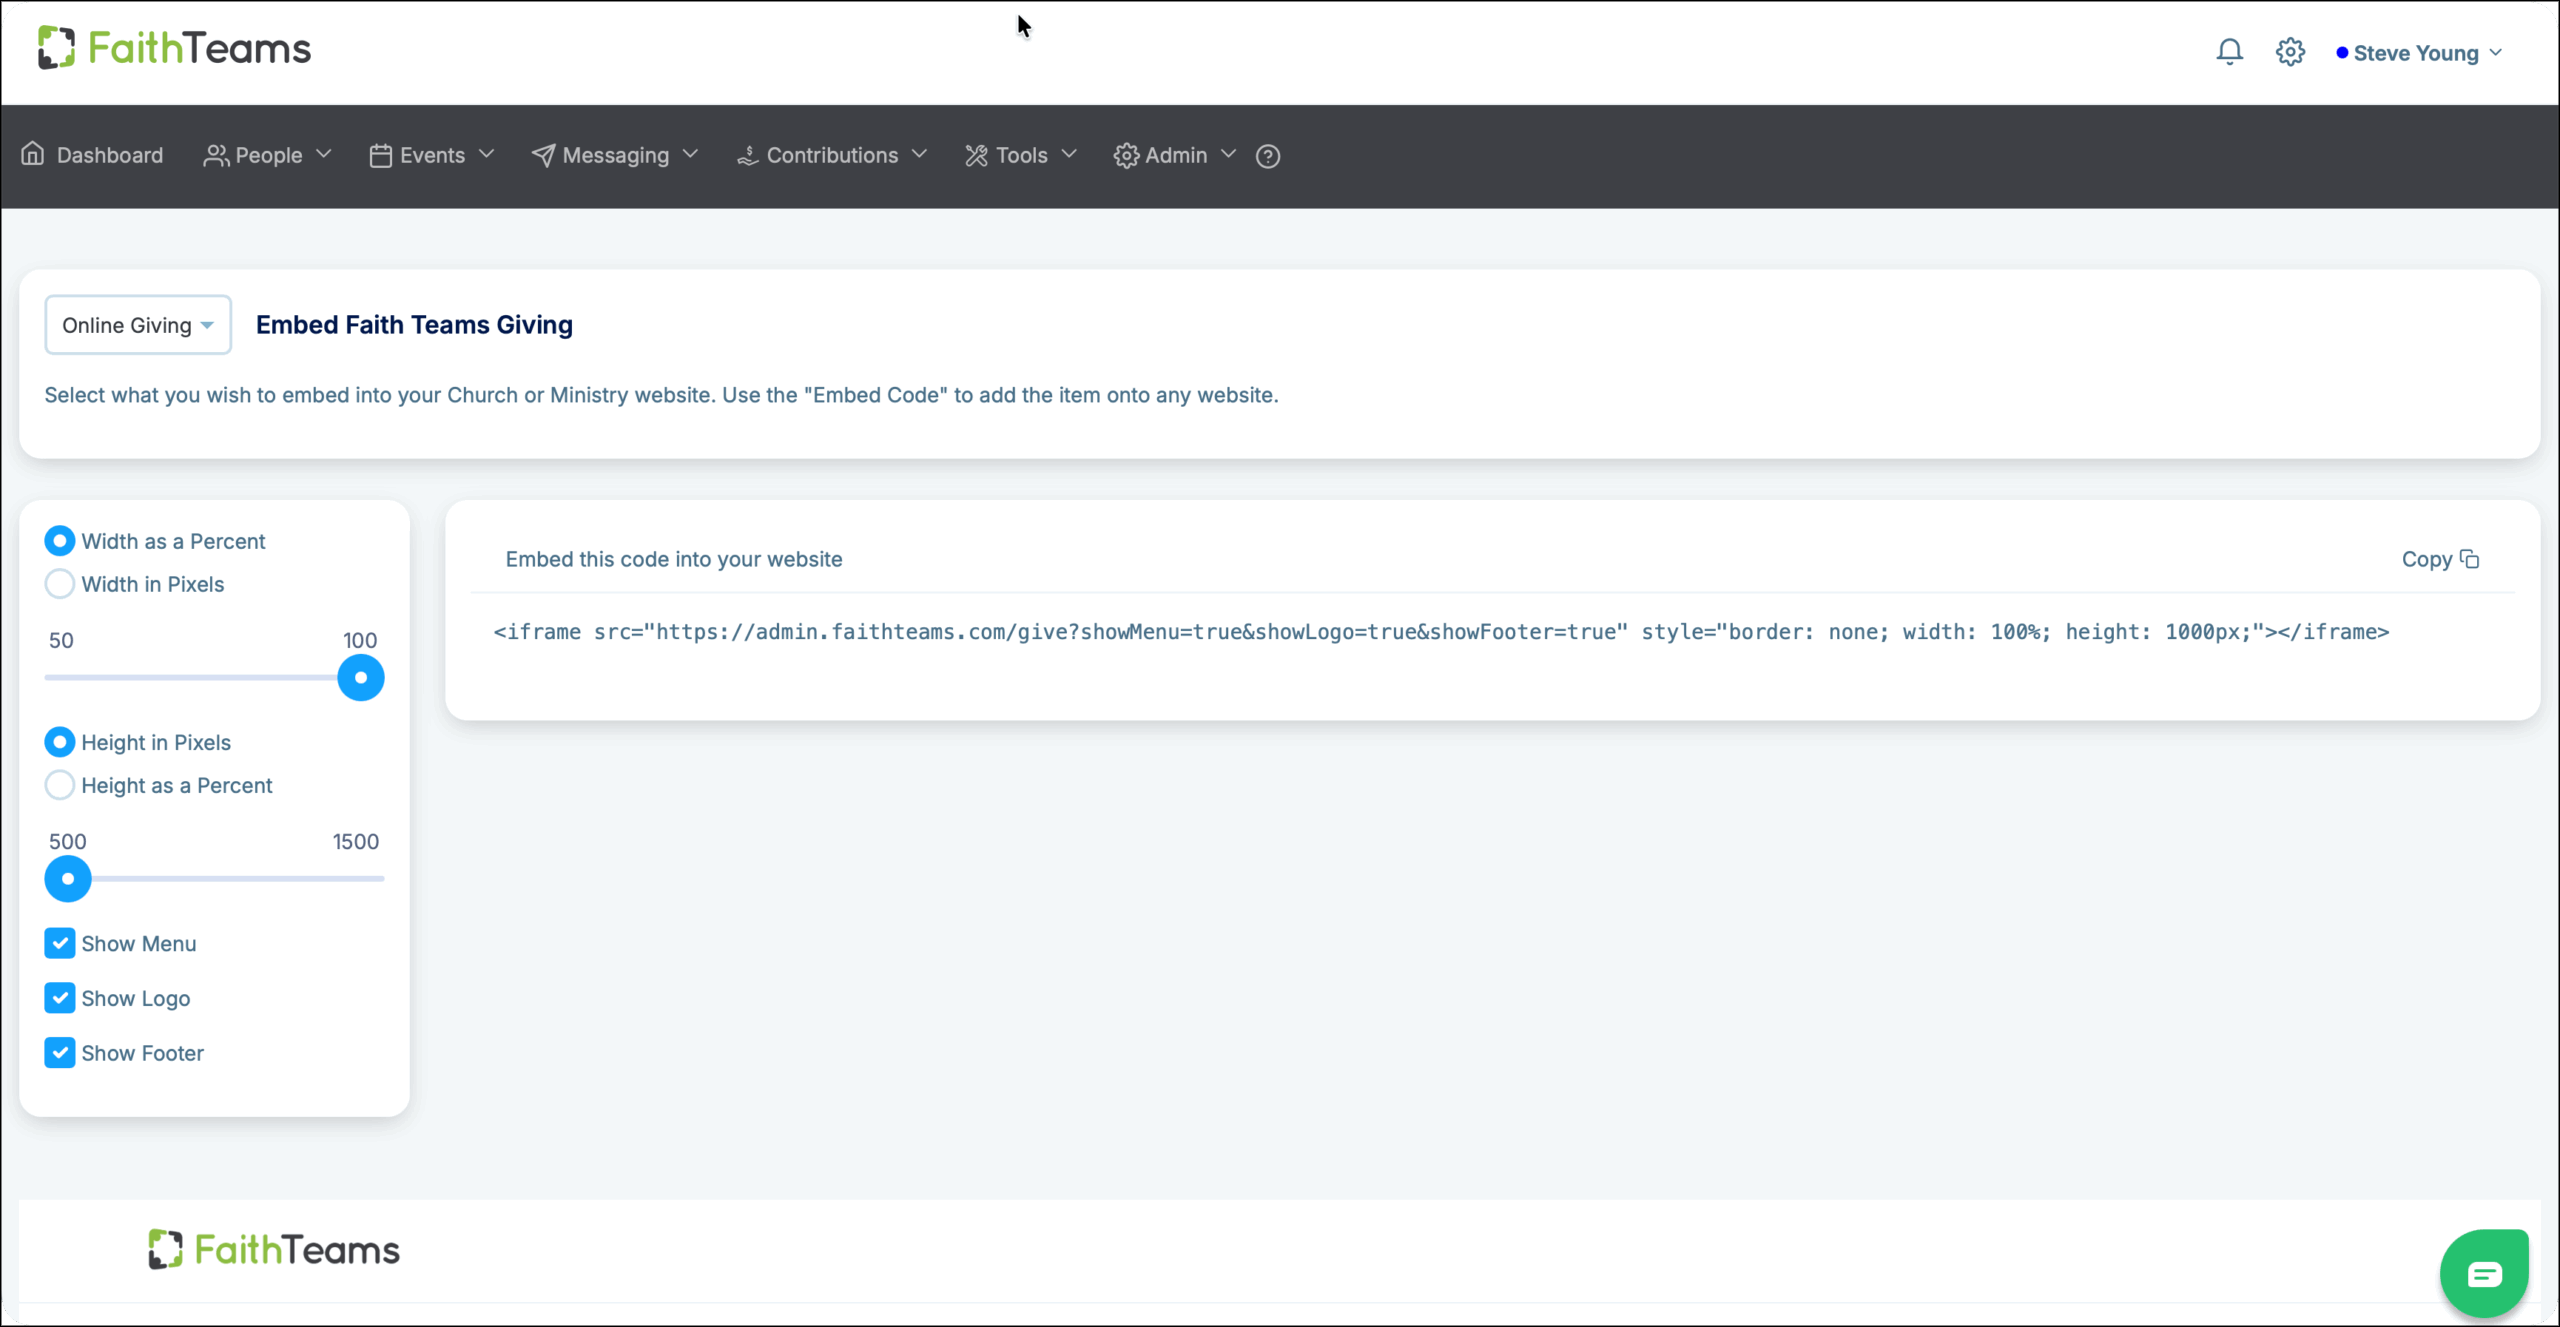The height and width of the screenshot is (1327, 2560).
Task: Expand the Admin menu
Action: (1174, 155)
